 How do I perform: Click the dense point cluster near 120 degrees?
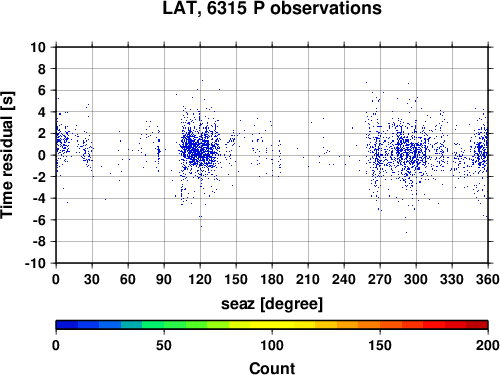(x=199, y=150)
